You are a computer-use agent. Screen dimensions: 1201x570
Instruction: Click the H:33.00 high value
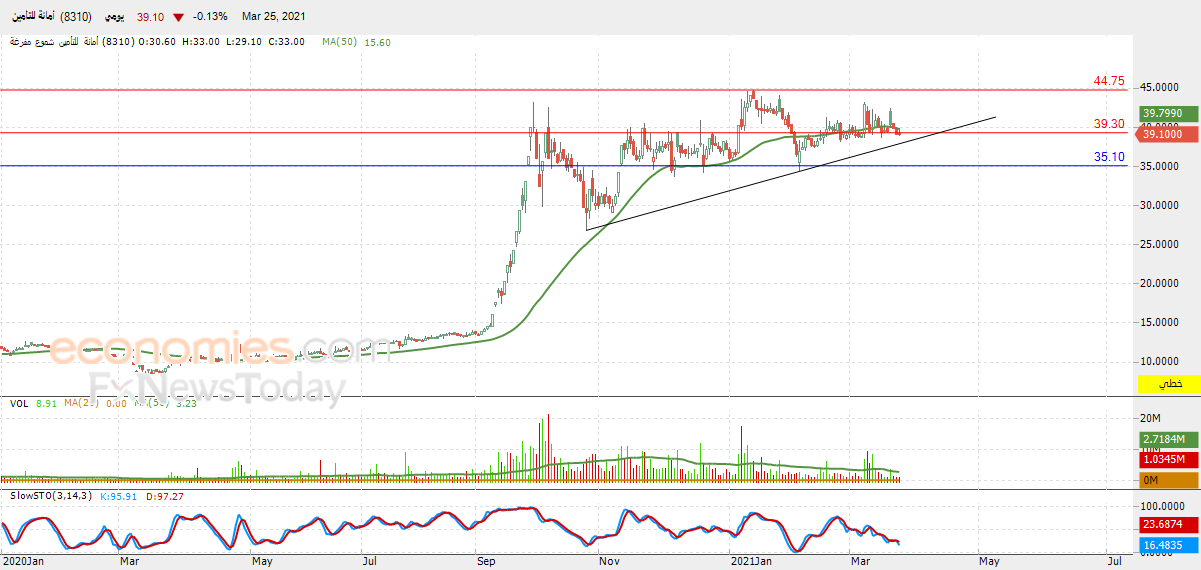(201, 42)
